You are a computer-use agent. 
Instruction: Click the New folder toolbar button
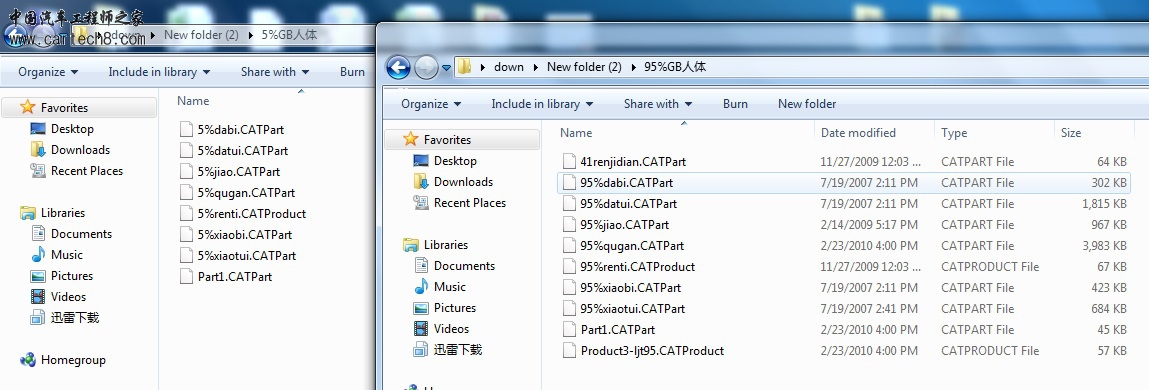point(807,104)
